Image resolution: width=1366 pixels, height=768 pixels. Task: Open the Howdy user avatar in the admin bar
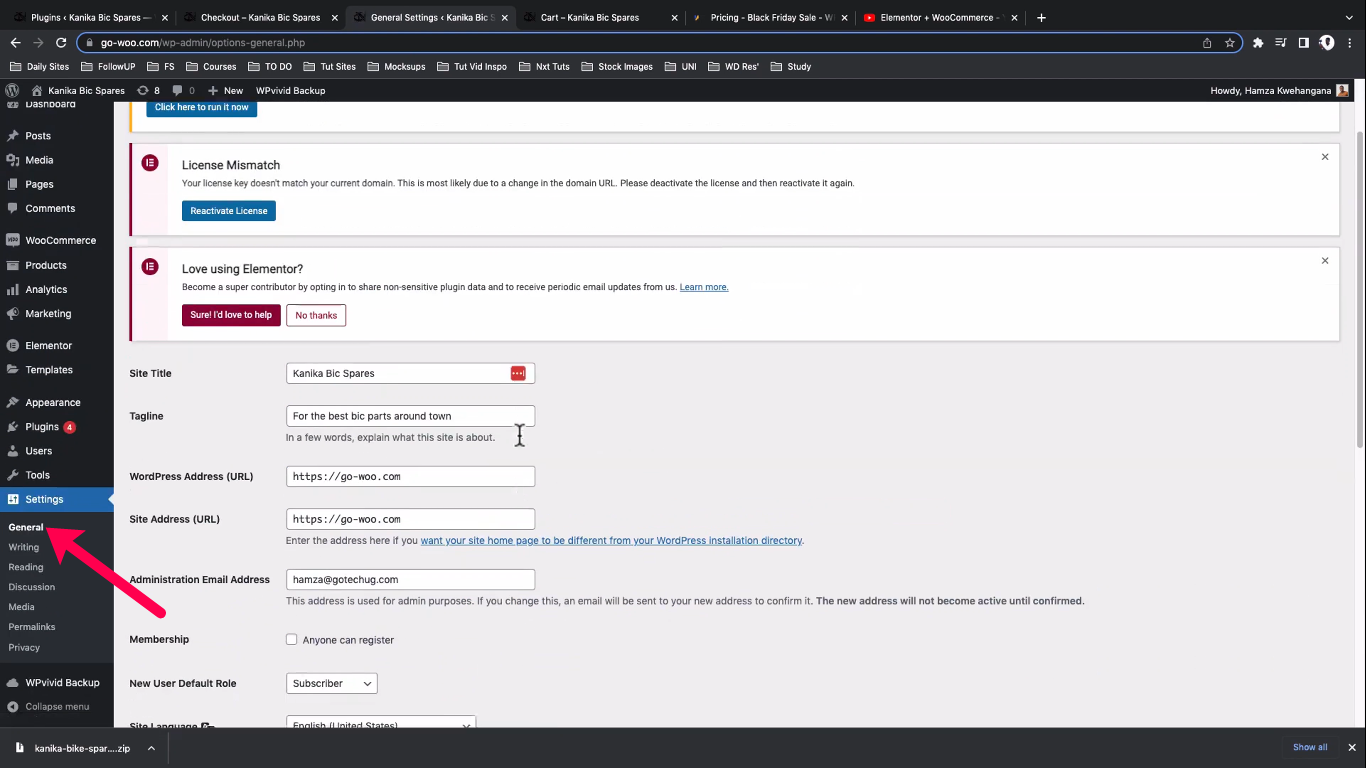click(x=1341, y=90)
